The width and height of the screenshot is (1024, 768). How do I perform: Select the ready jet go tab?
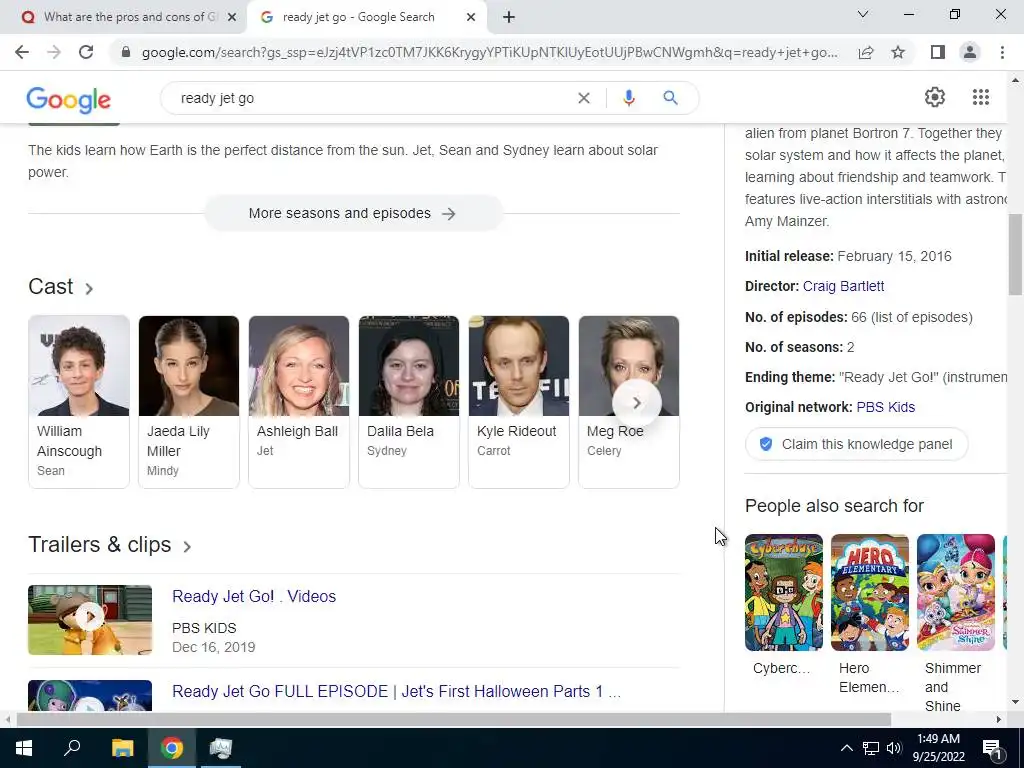[367, 17]
